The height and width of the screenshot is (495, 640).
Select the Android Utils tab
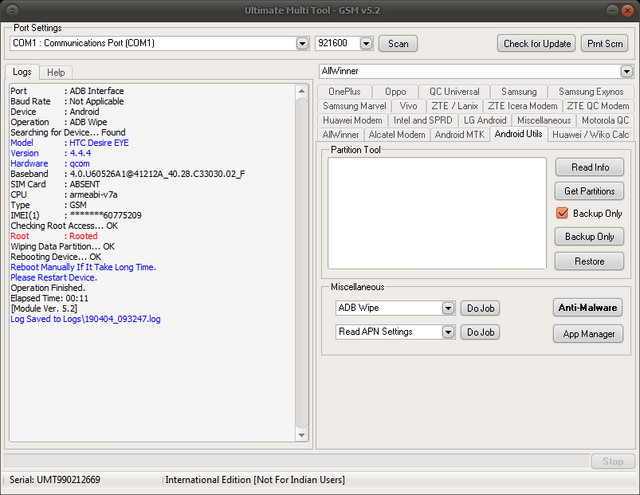518,134
